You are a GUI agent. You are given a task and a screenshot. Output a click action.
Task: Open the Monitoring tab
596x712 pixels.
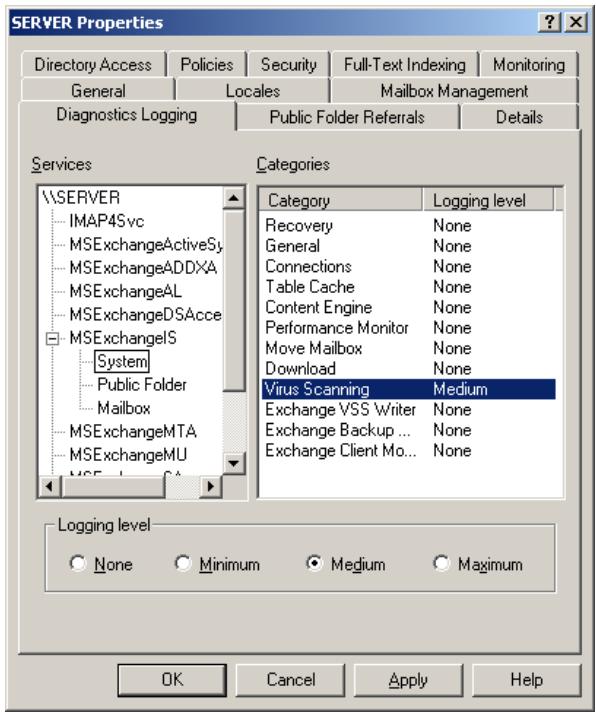pyautogui.click(x=529, y=64)
